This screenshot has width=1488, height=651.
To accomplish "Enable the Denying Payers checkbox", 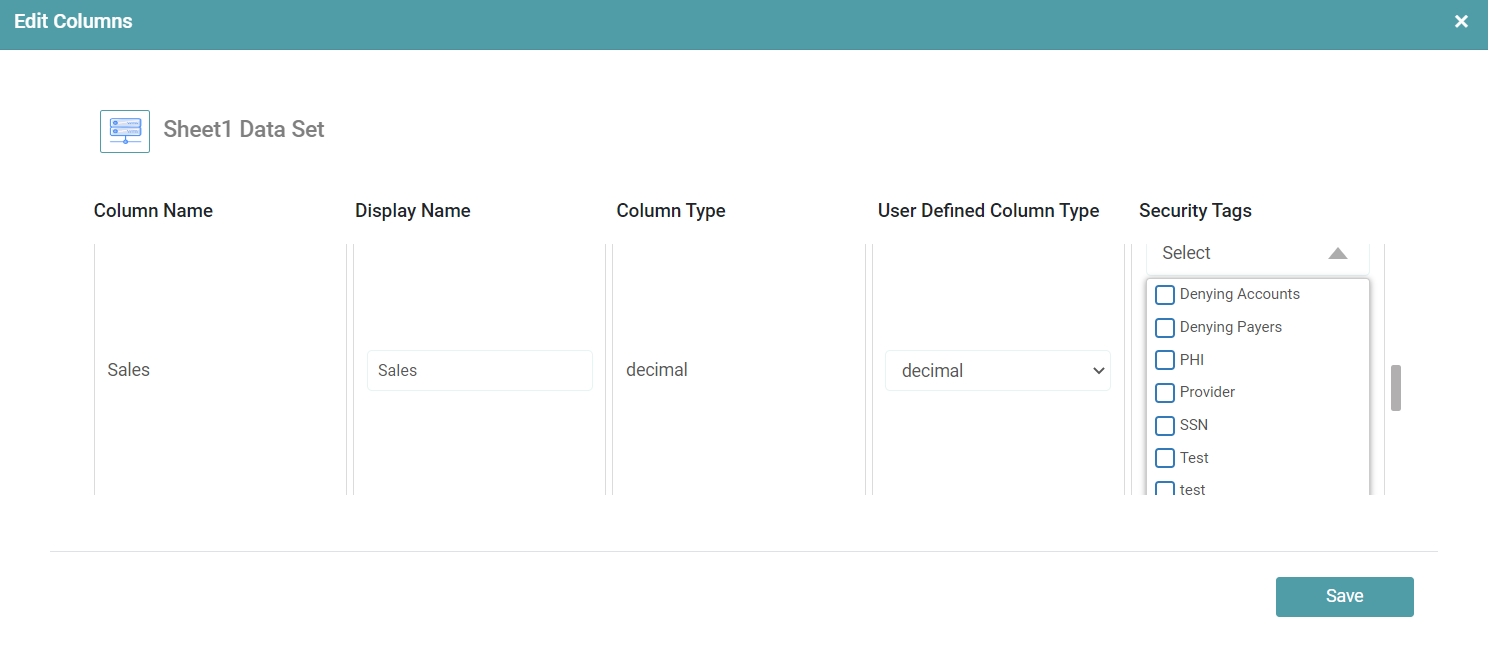I will tap(1165, 328).
